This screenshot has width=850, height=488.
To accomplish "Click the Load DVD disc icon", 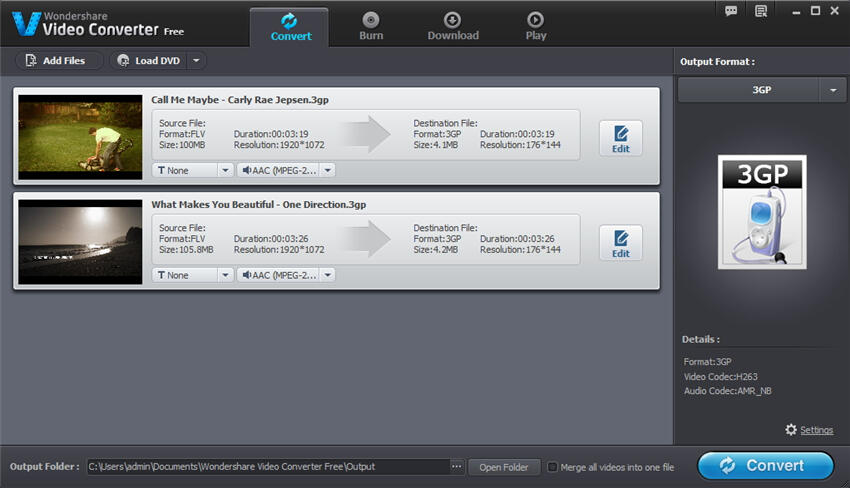I will pos(124,60).
